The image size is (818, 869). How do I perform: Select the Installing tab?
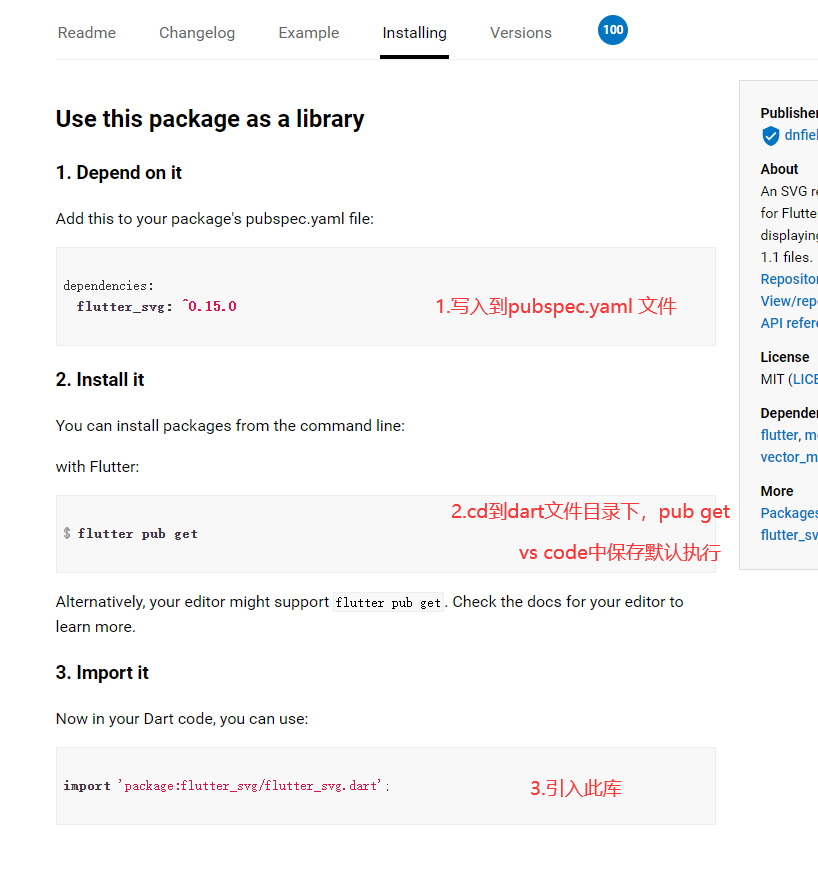[414, 33]
